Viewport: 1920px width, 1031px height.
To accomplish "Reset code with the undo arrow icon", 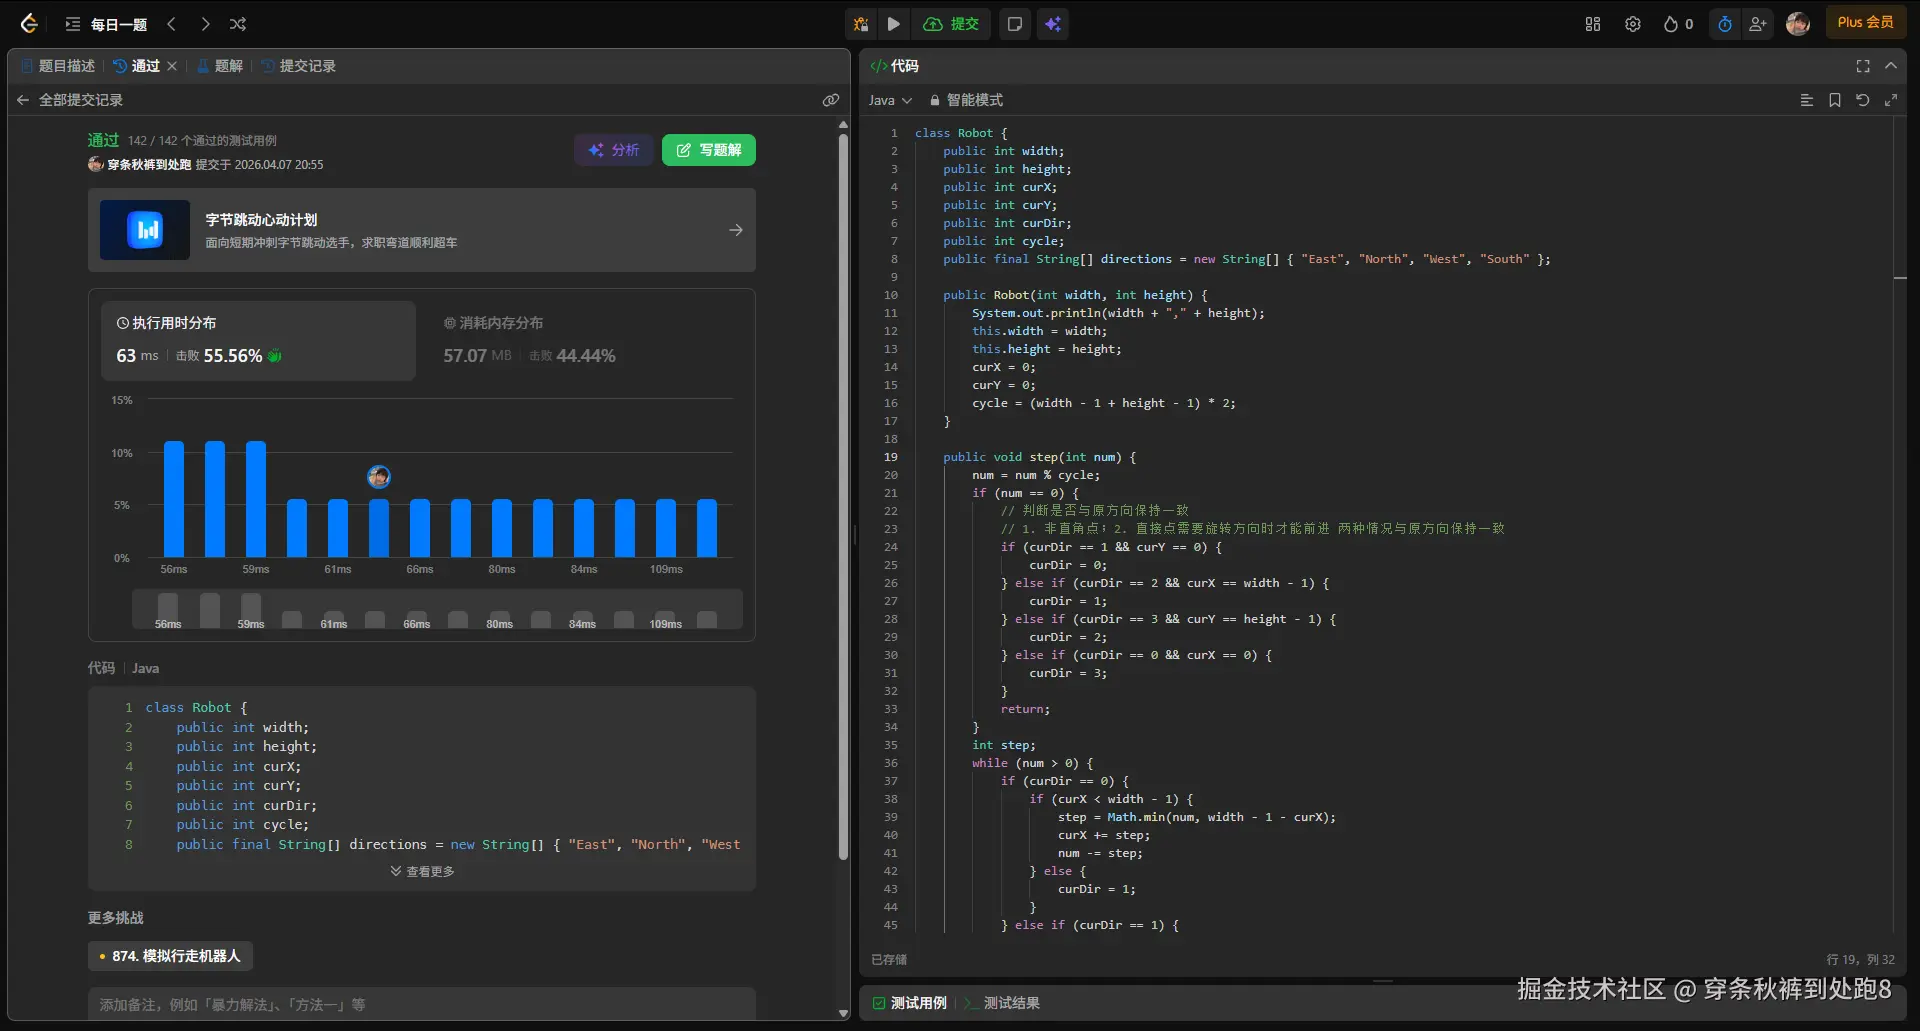I will [1862, 100].
